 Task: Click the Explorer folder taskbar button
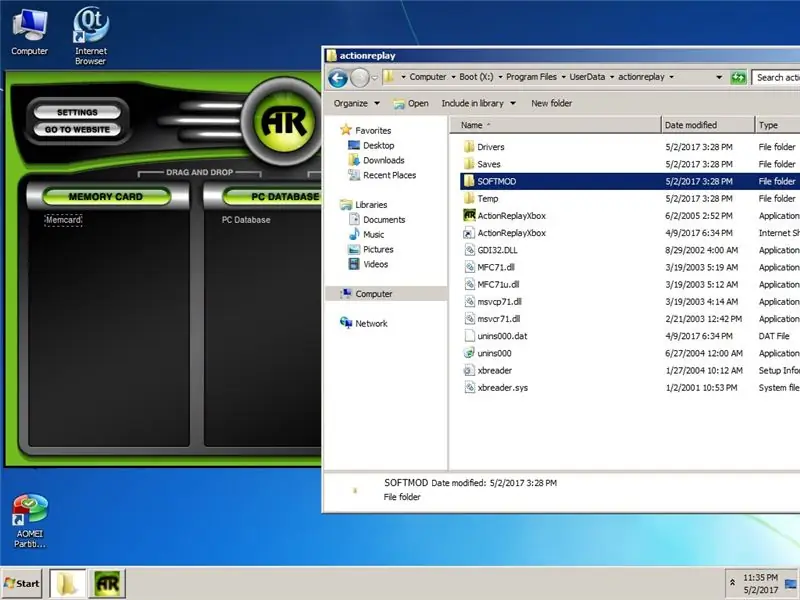coord(67,584)
